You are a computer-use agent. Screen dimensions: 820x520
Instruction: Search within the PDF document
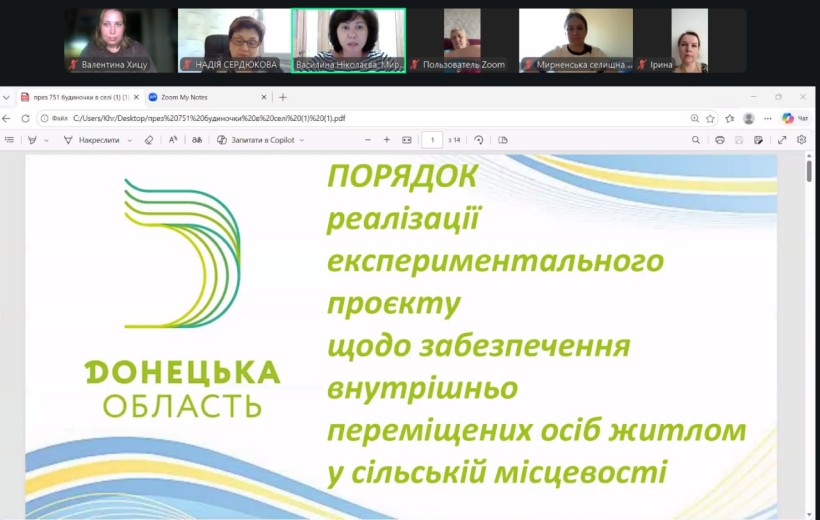click(x=696, y=140)
